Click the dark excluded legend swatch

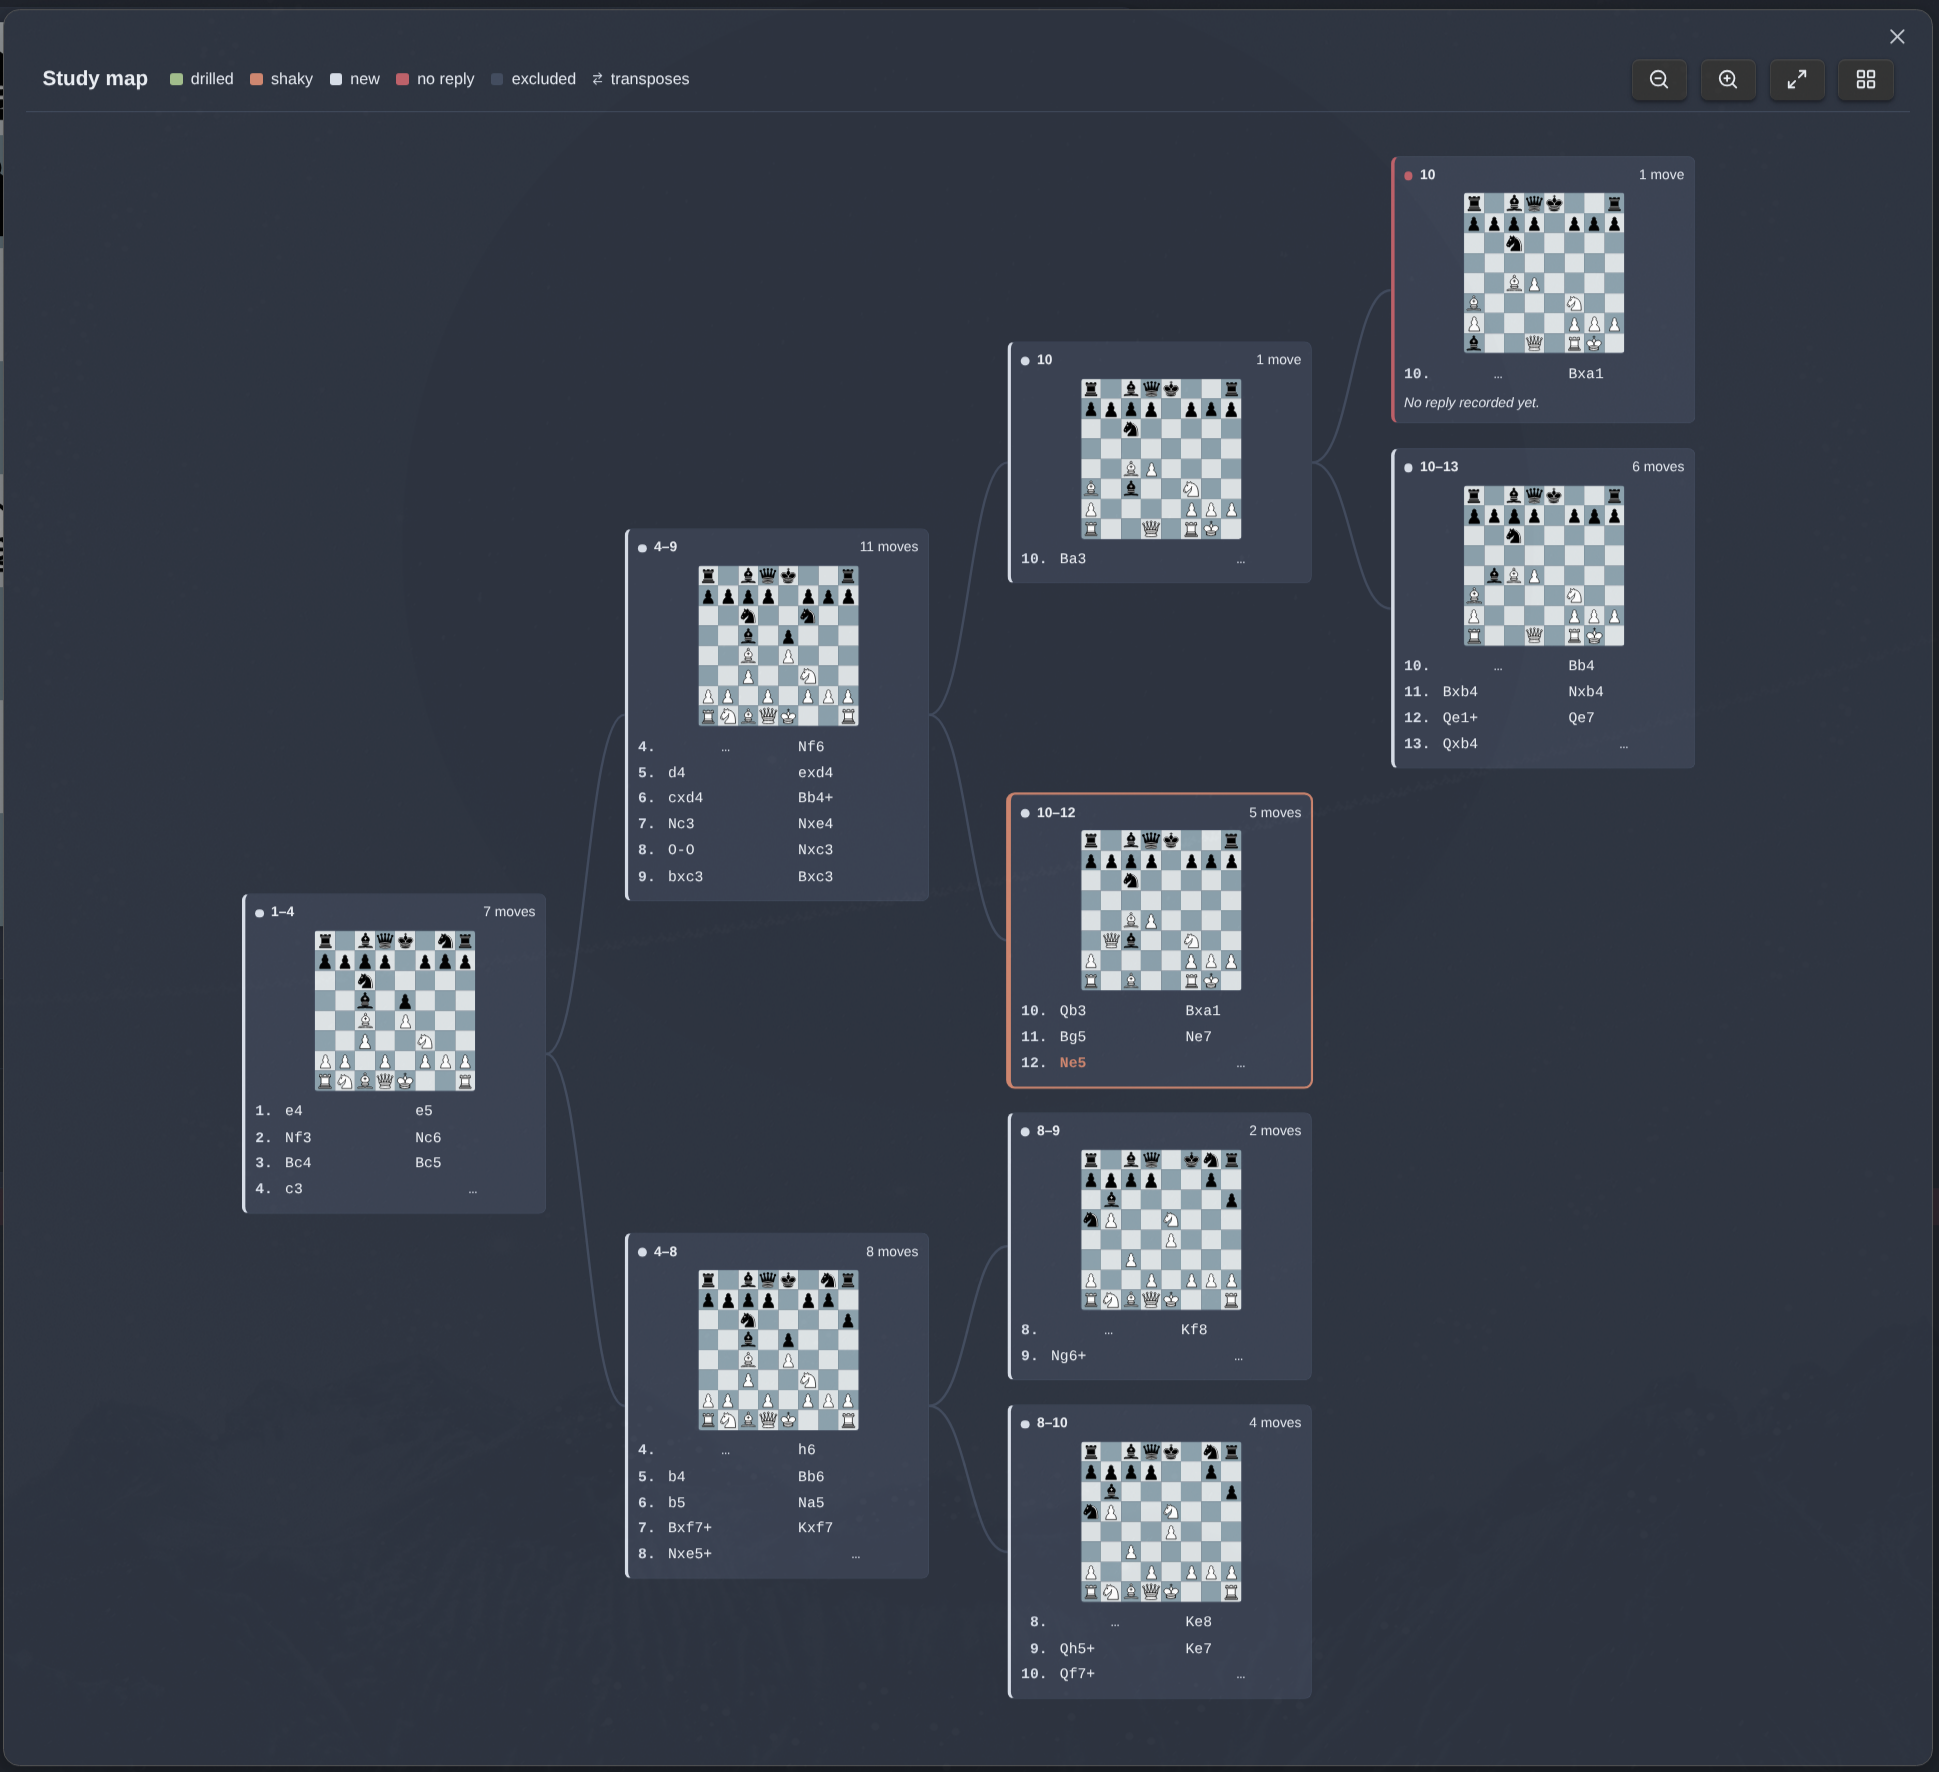[497, 79]
